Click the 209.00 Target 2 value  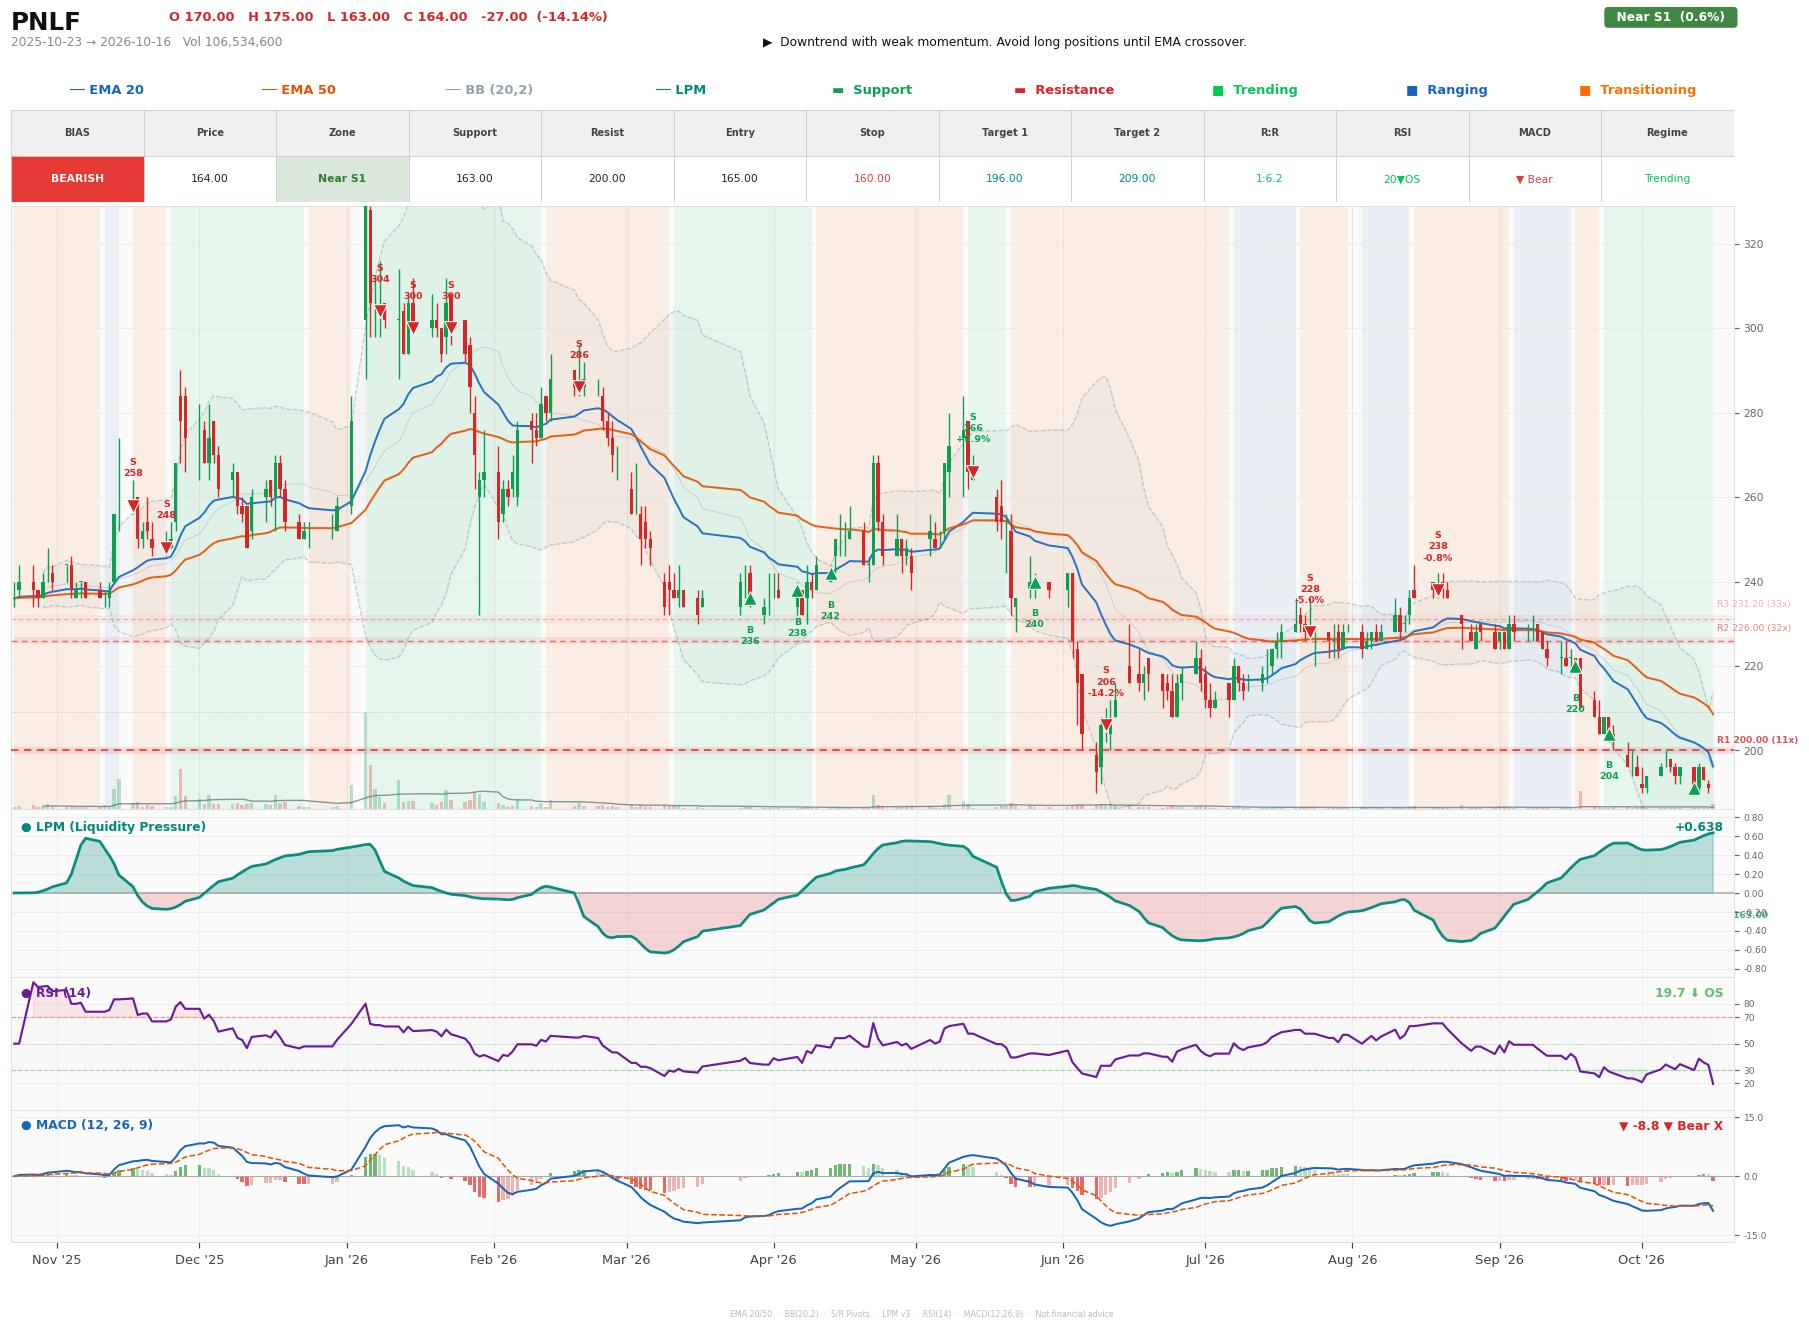1137,179
